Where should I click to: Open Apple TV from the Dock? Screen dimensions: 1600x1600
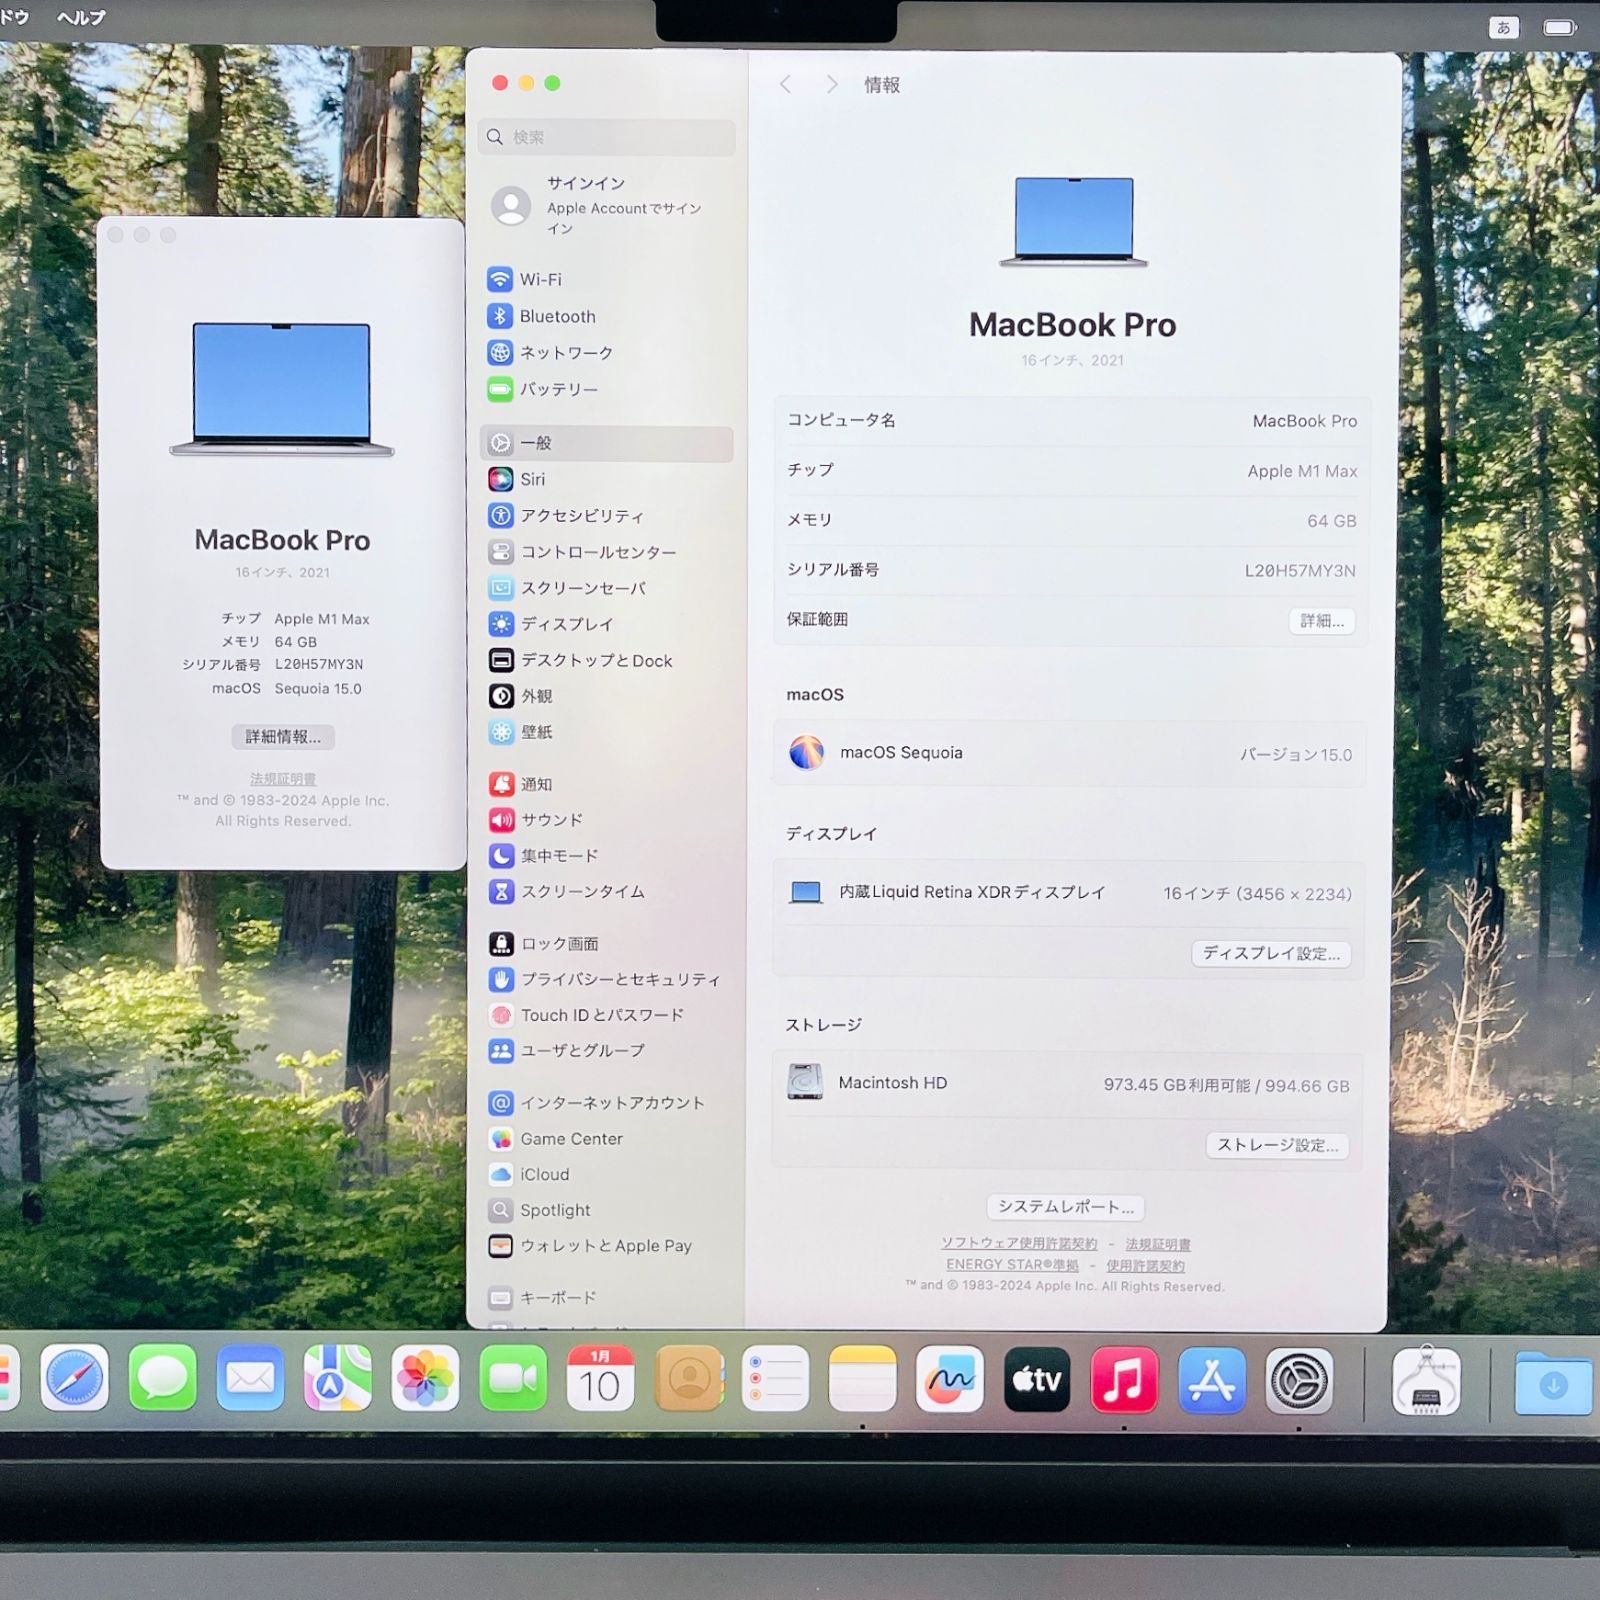pyautogui.click(x=1037, y=1380)
